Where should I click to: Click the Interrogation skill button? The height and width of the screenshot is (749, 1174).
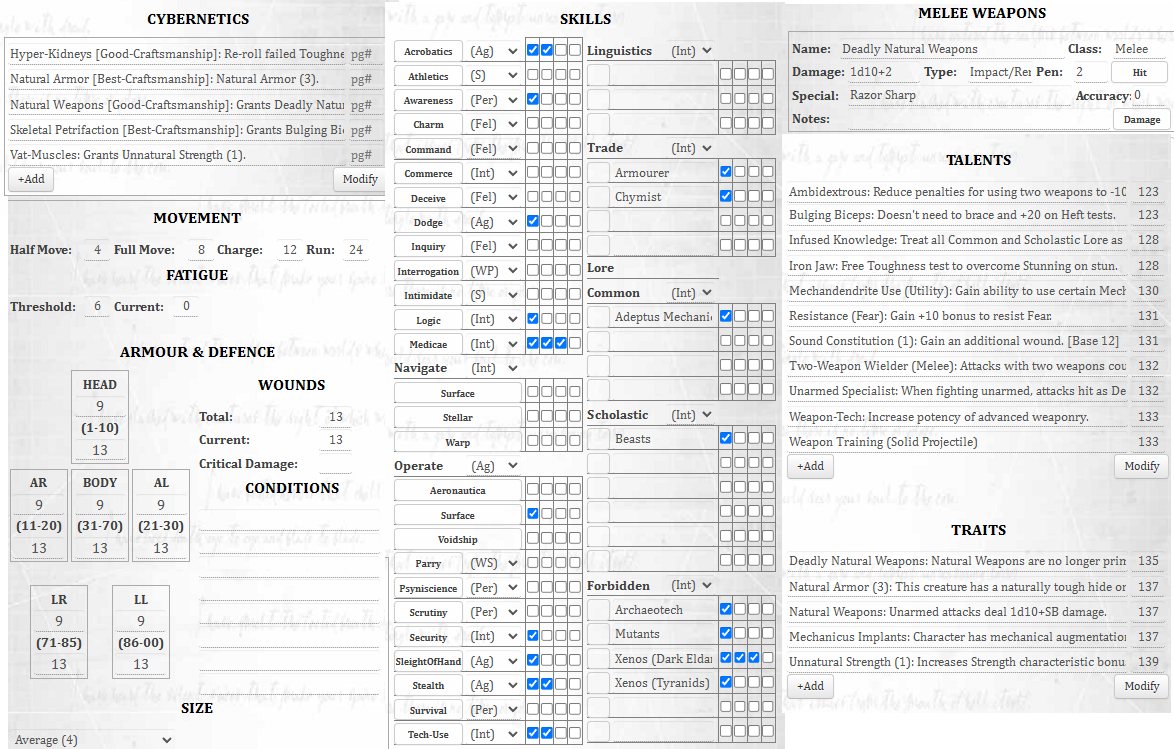point(428,271)
